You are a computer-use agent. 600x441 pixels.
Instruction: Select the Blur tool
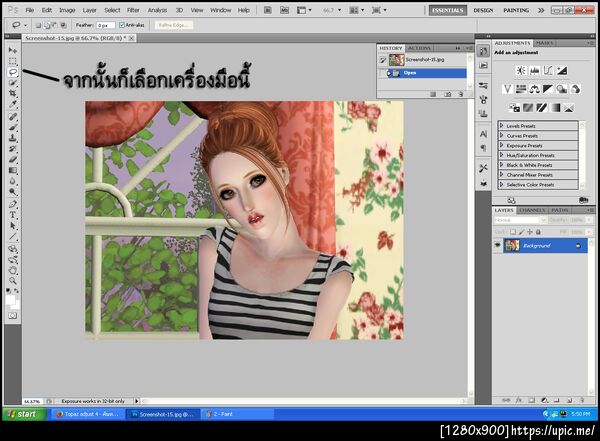[x=13, y=181]
